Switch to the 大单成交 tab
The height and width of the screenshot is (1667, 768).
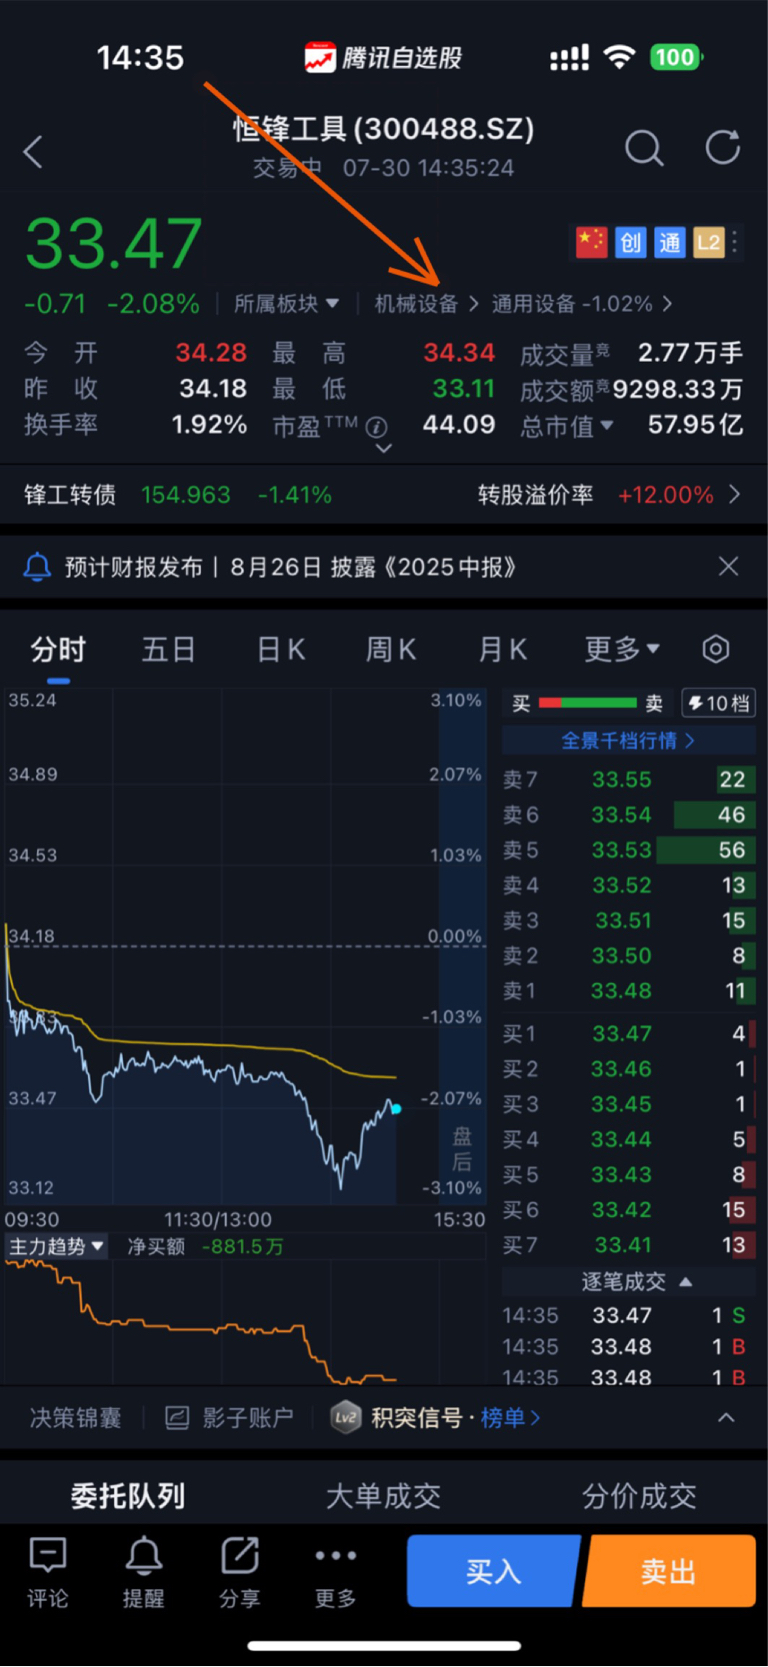coord(384,1496)
